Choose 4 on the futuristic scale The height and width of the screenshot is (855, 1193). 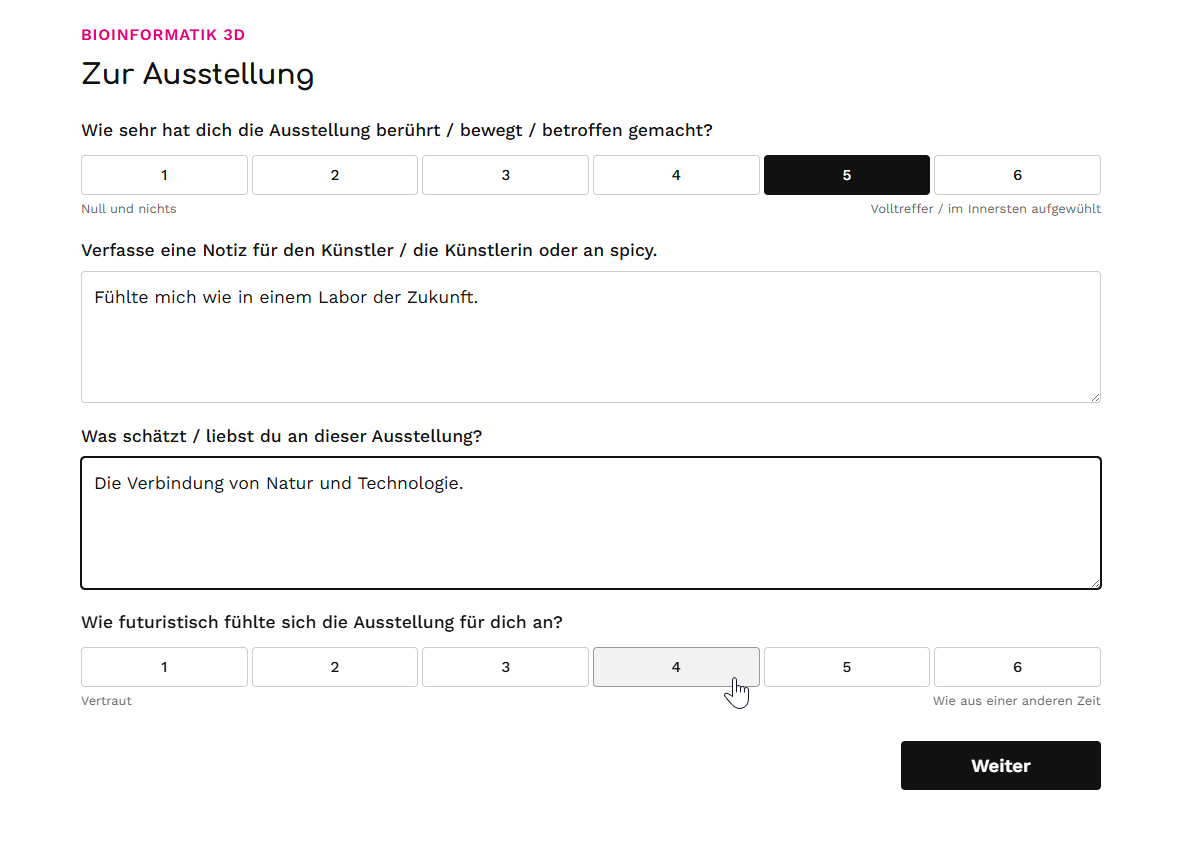pos(676,667)
